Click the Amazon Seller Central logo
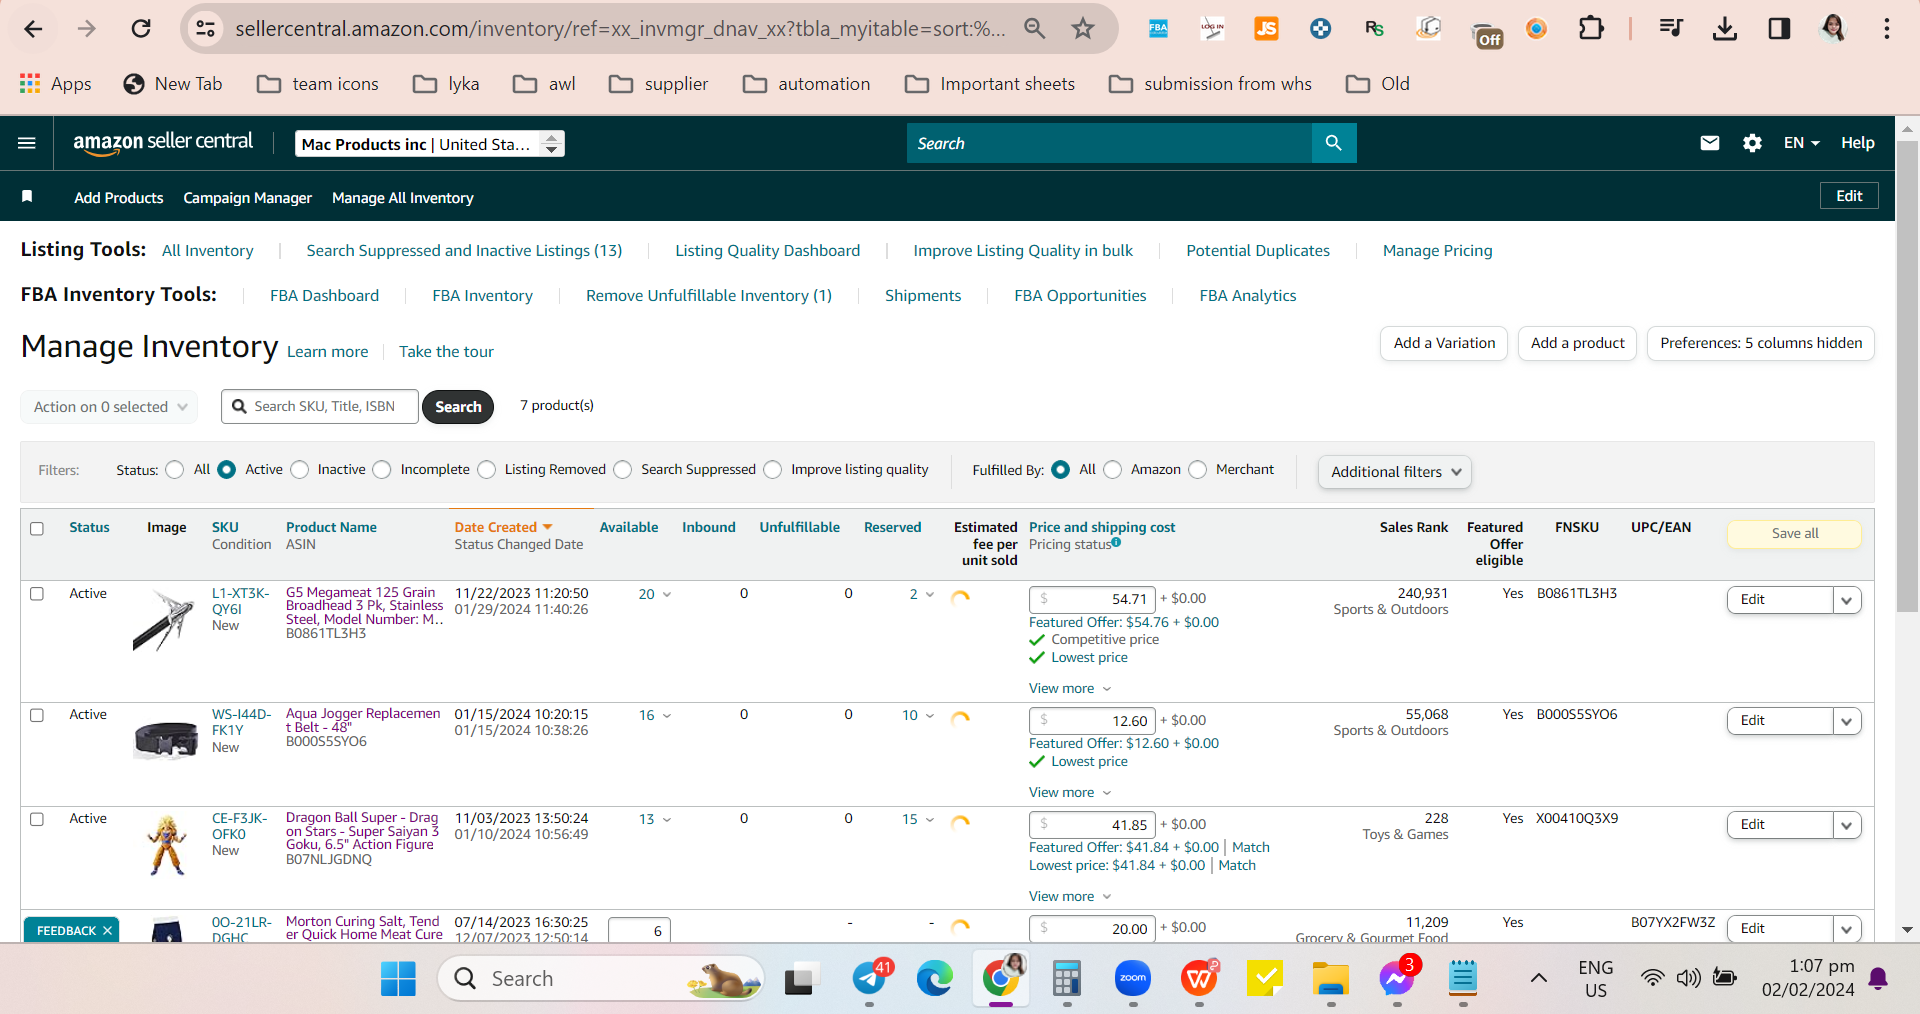The image size is (1920, 1014). (x=163, y=142)
